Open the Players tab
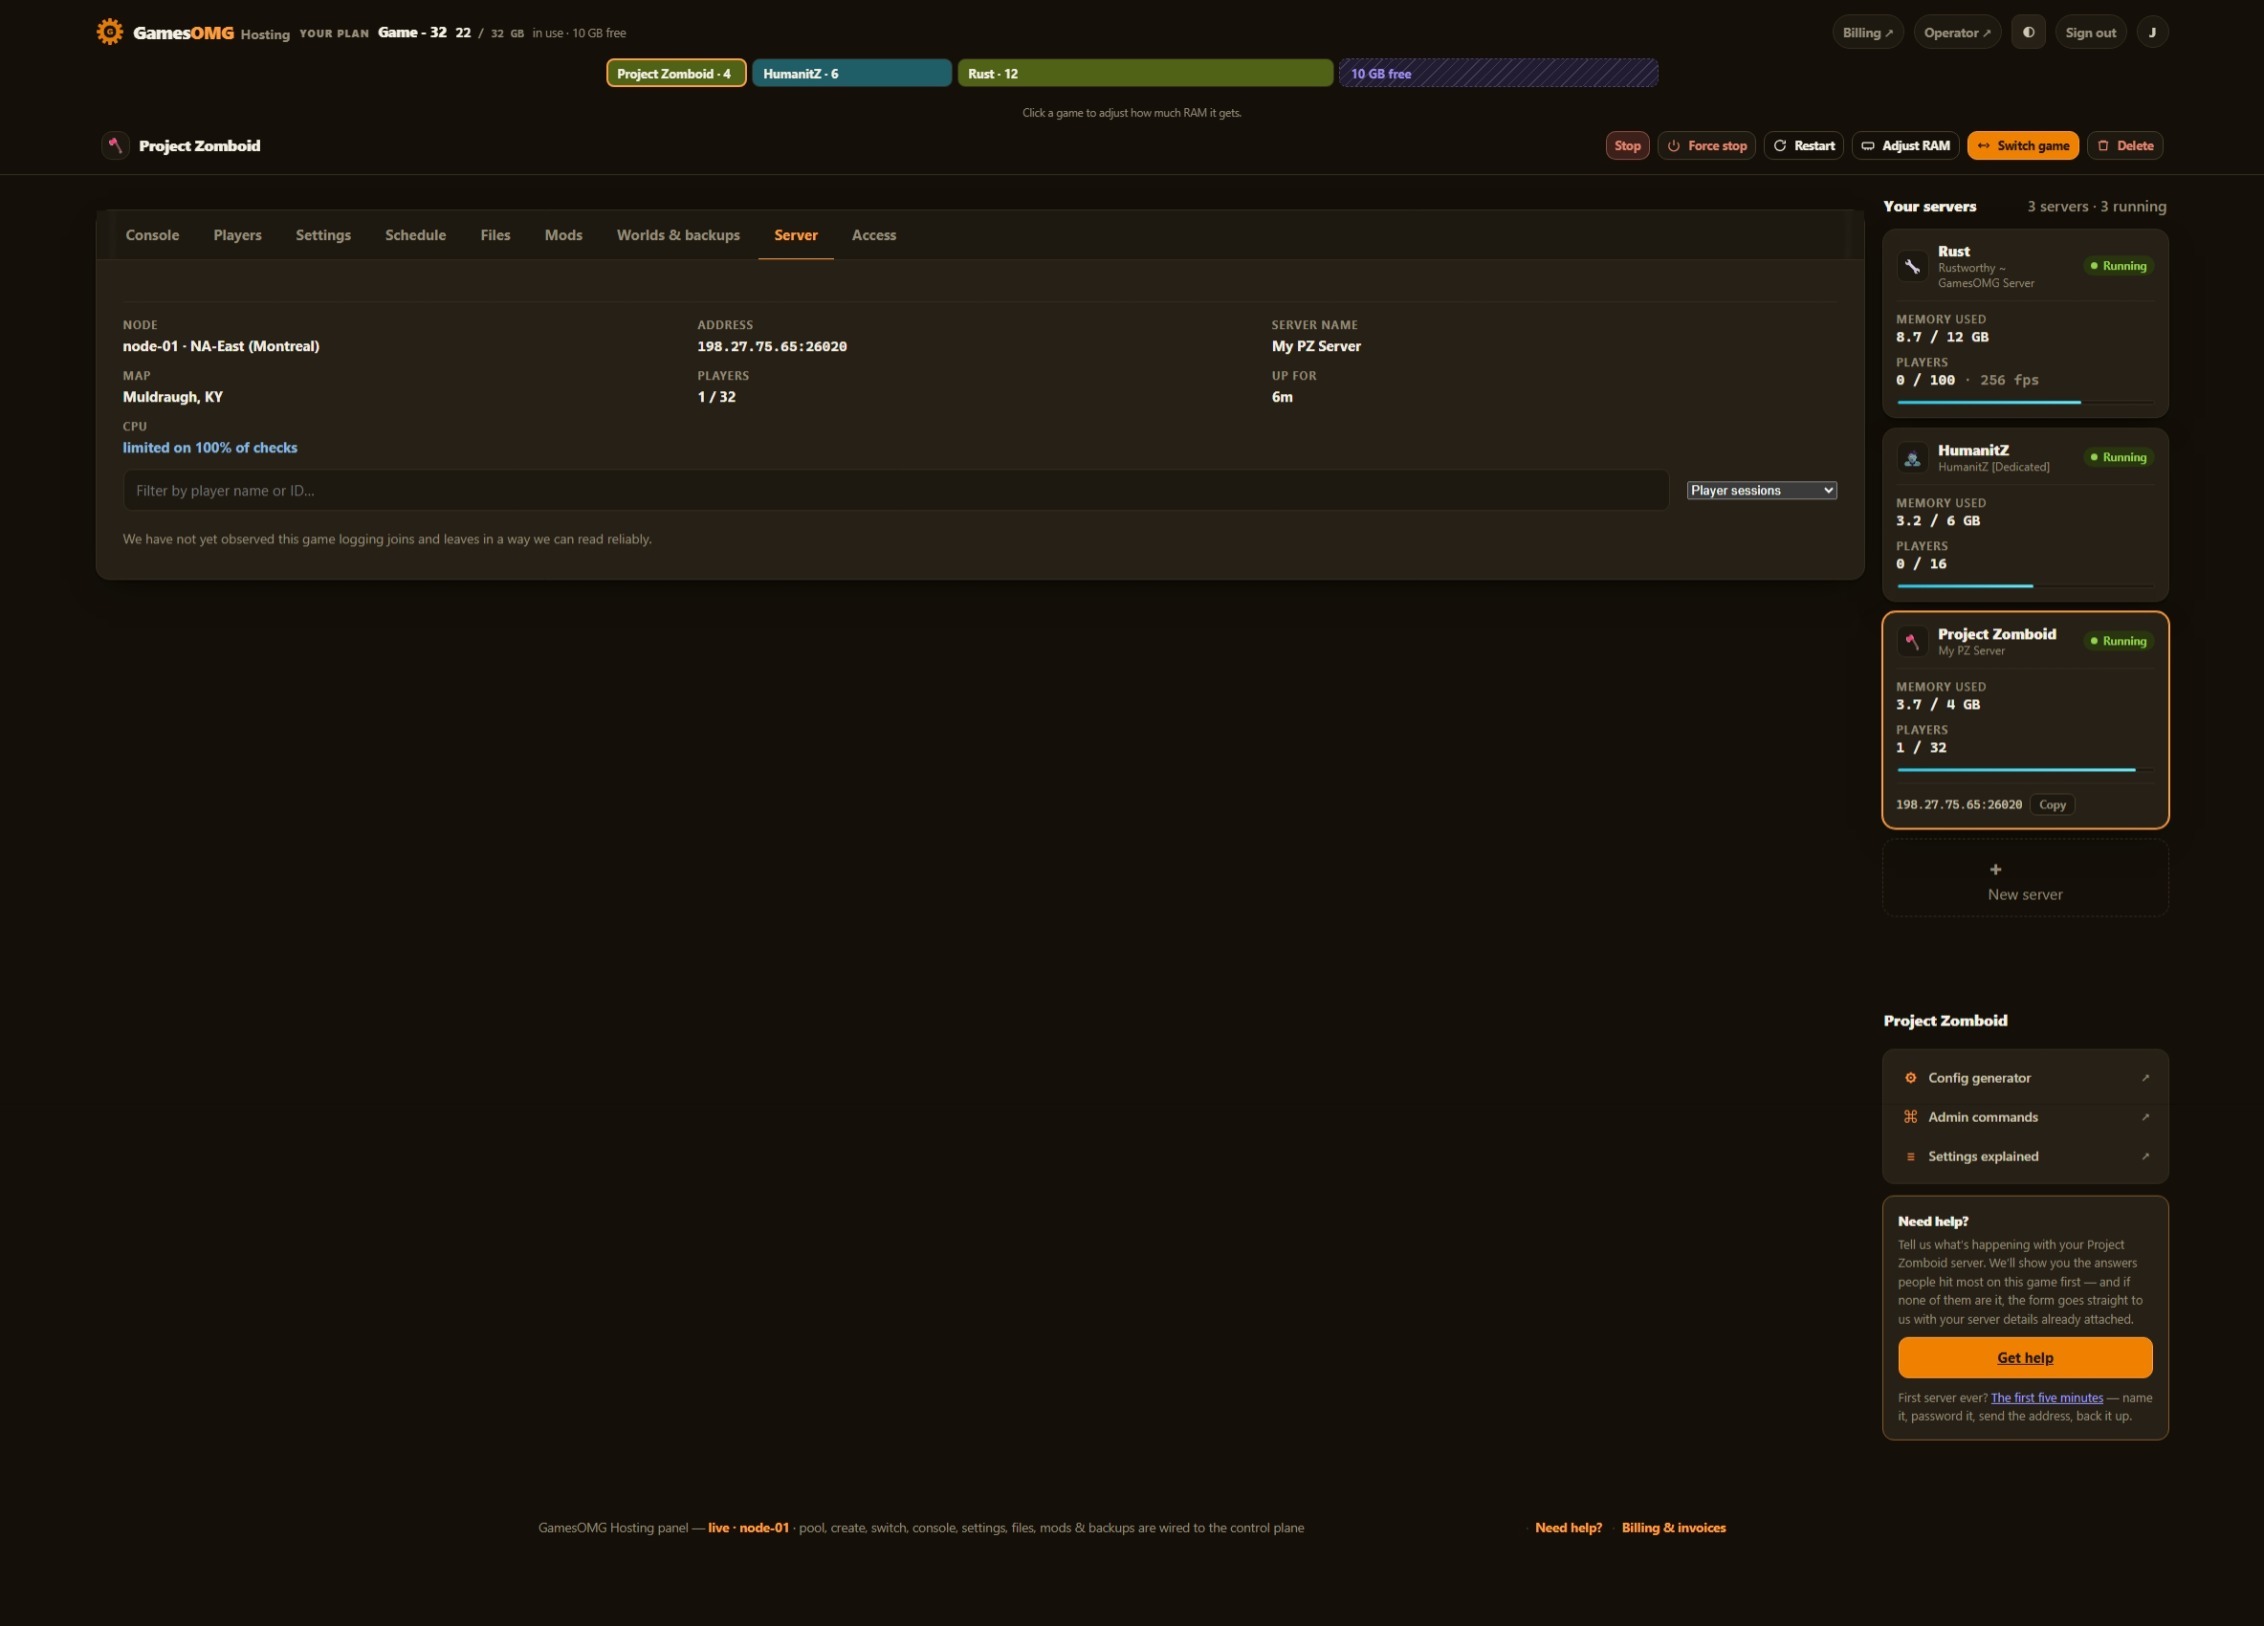2264x1626 pixels. coord(237,235)
